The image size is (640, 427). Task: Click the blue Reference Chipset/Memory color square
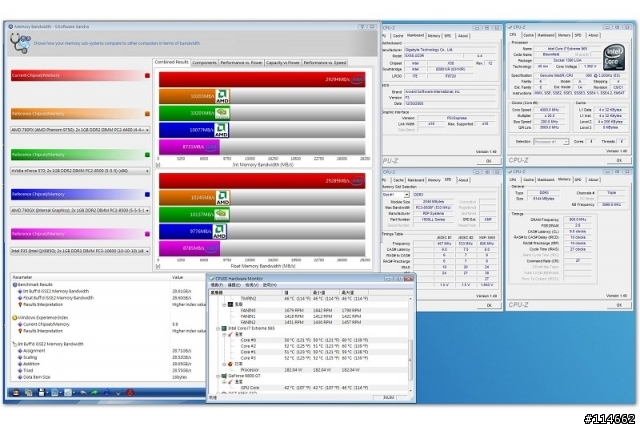[147, 194]
